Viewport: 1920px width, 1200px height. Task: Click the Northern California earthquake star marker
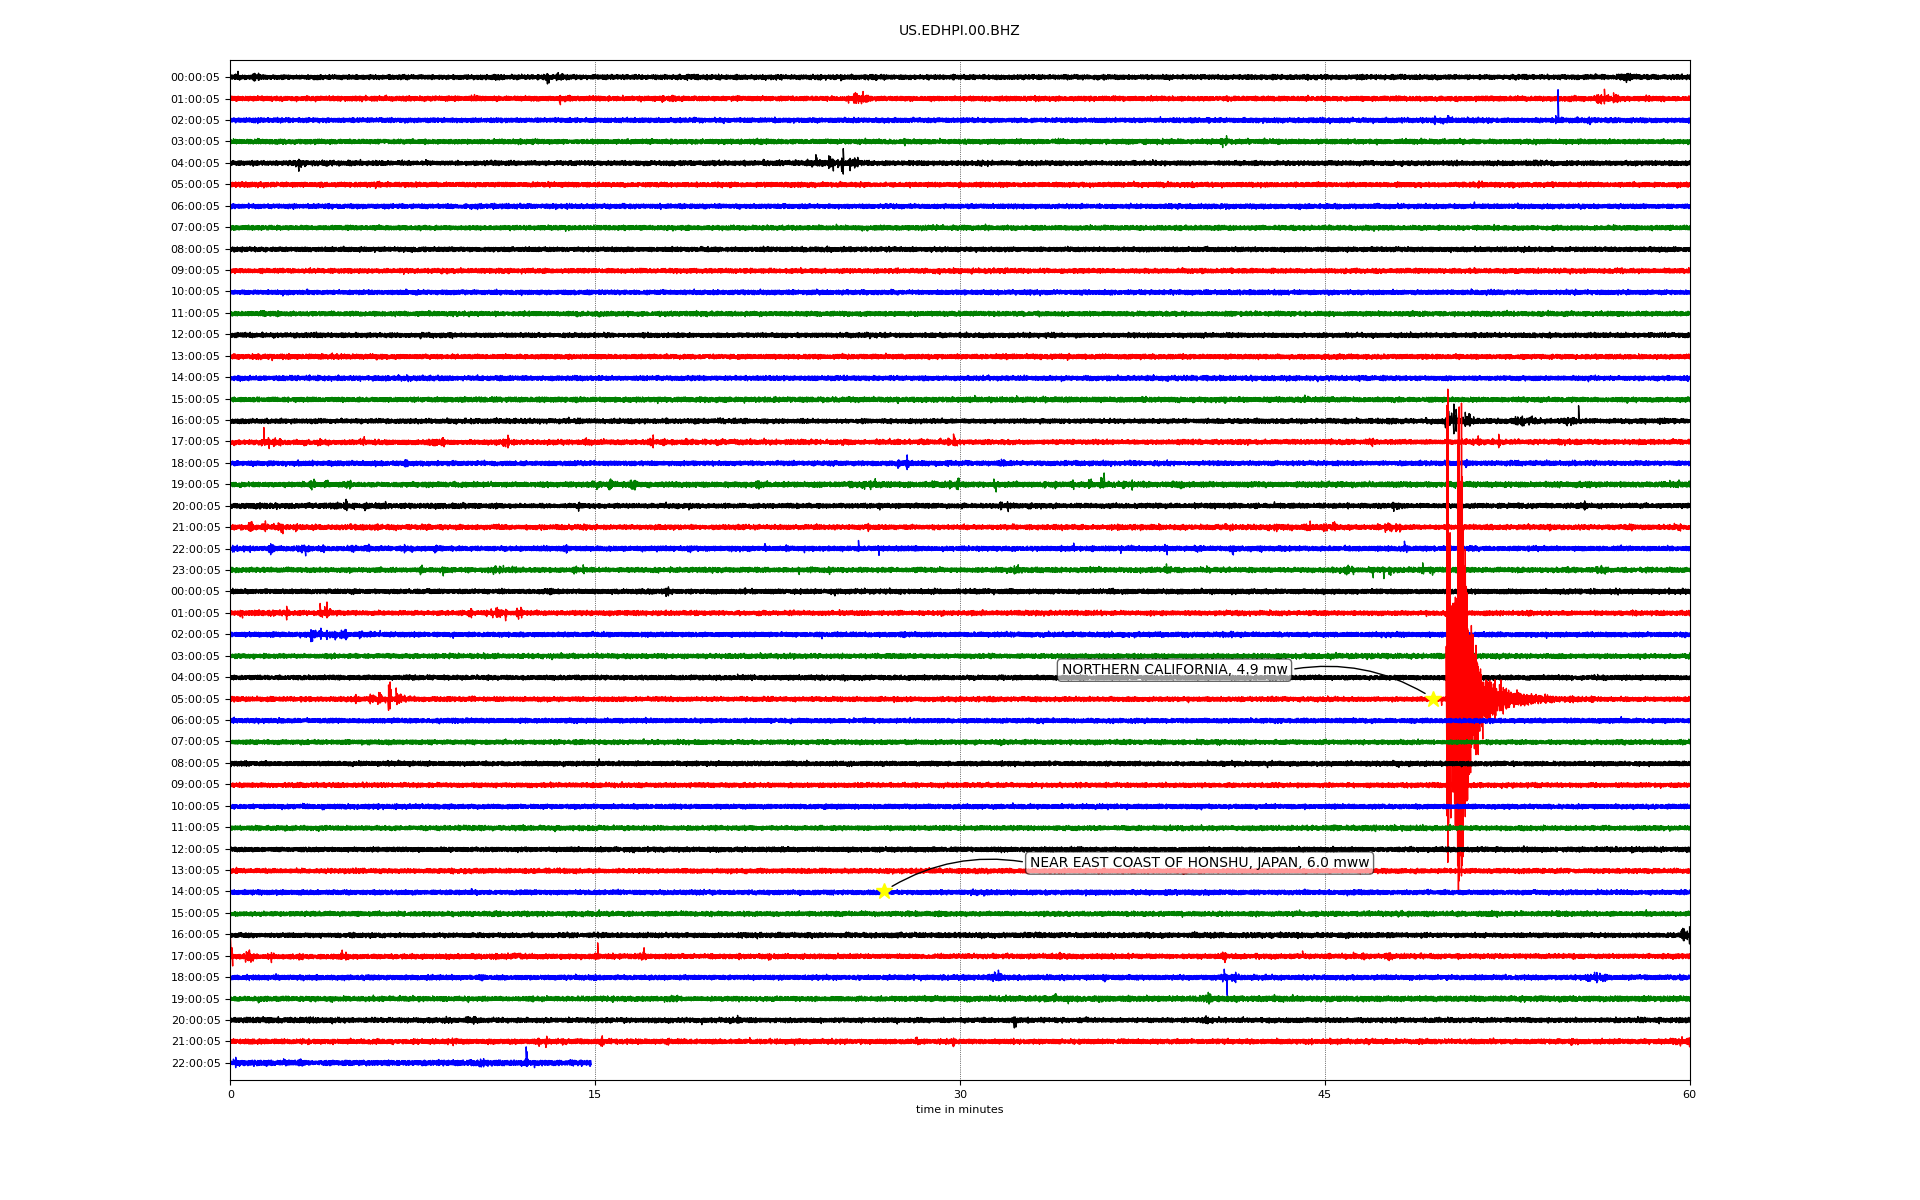[1432, 699]
